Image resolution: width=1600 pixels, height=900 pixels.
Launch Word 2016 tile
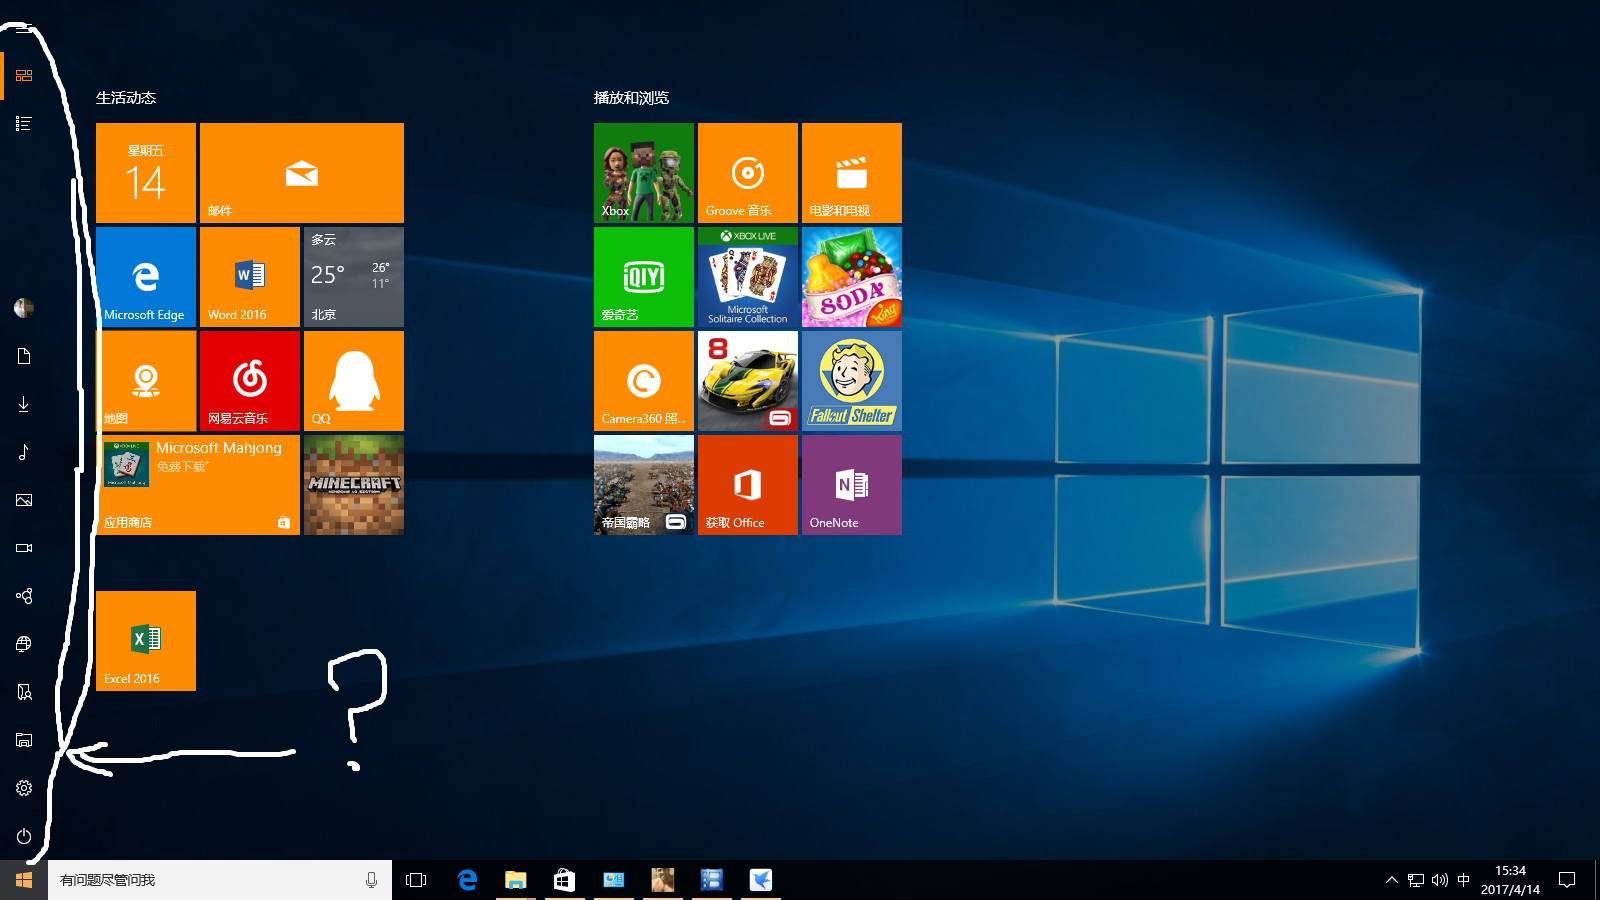point(250,277)
